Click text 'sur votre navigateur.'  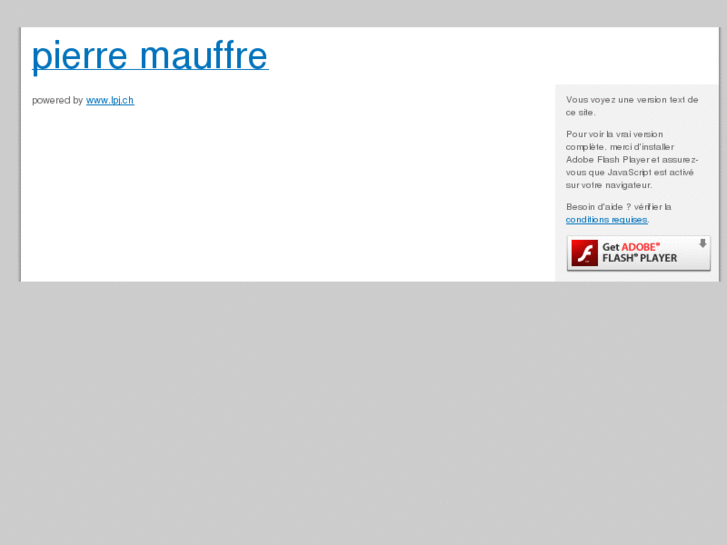[609, 185]
